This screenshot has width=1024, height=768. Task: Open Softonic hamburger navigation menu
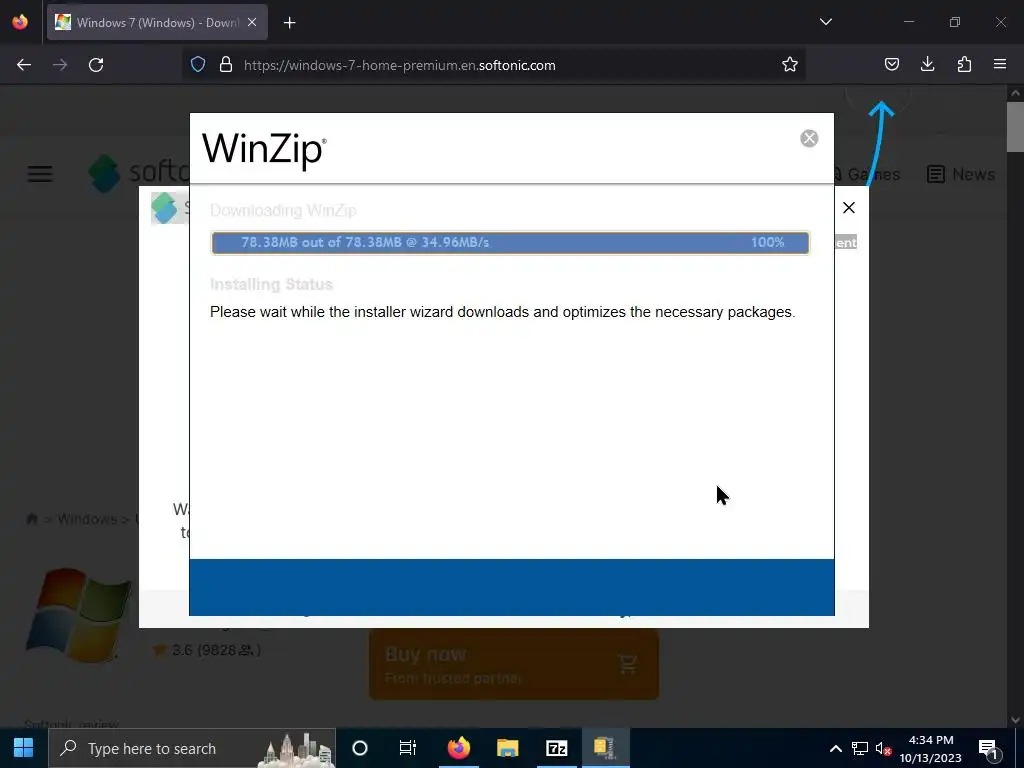click(x=40, y=174)
